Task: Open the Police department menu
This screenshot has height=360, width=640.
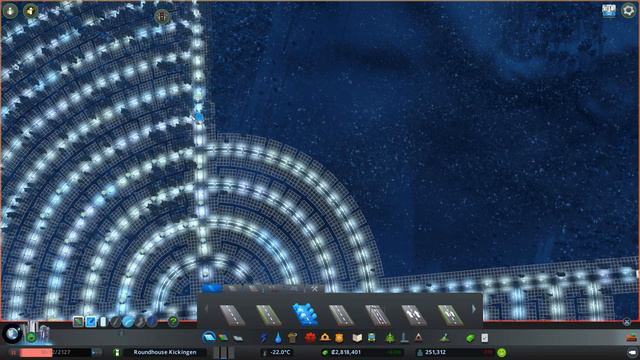Action: click(x=339, y=338)
